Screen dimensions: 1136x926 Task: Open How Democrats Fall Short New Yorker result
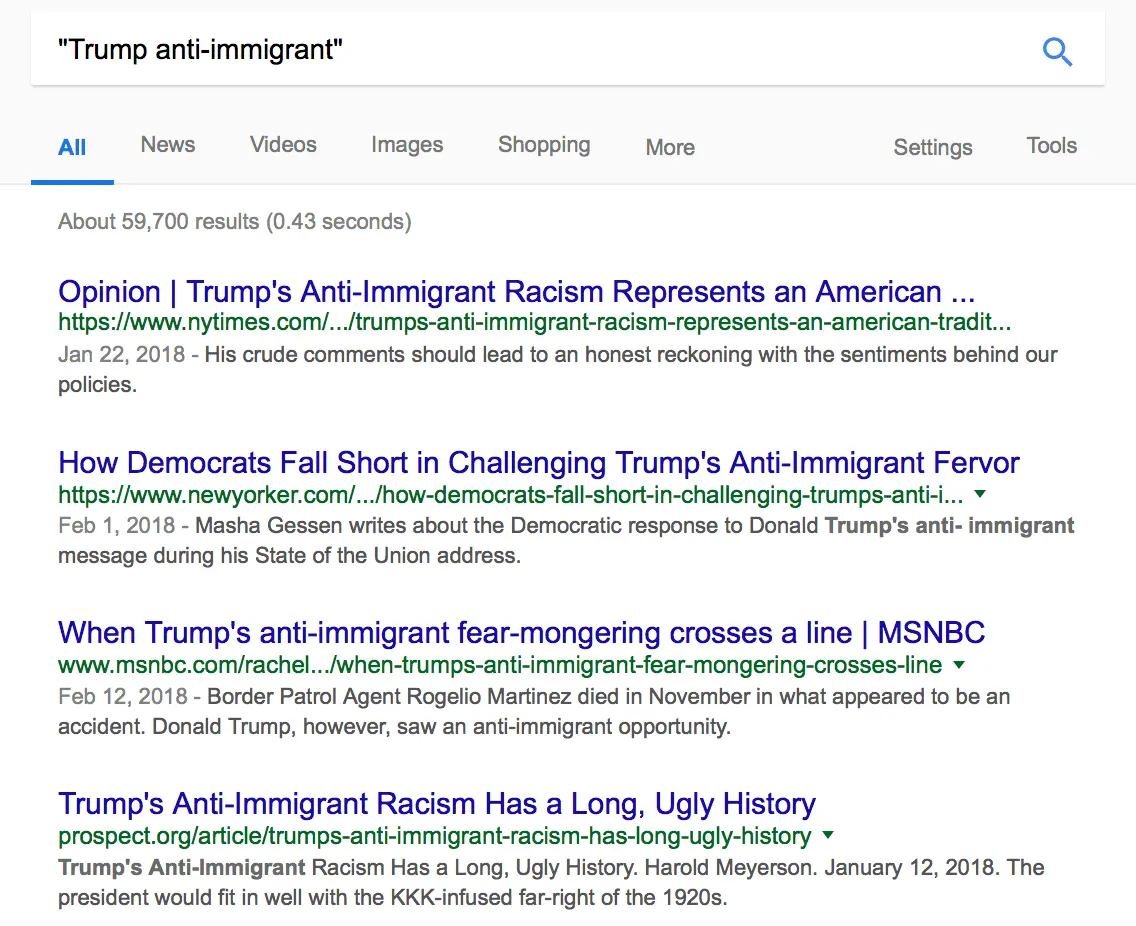pos(538,462)
